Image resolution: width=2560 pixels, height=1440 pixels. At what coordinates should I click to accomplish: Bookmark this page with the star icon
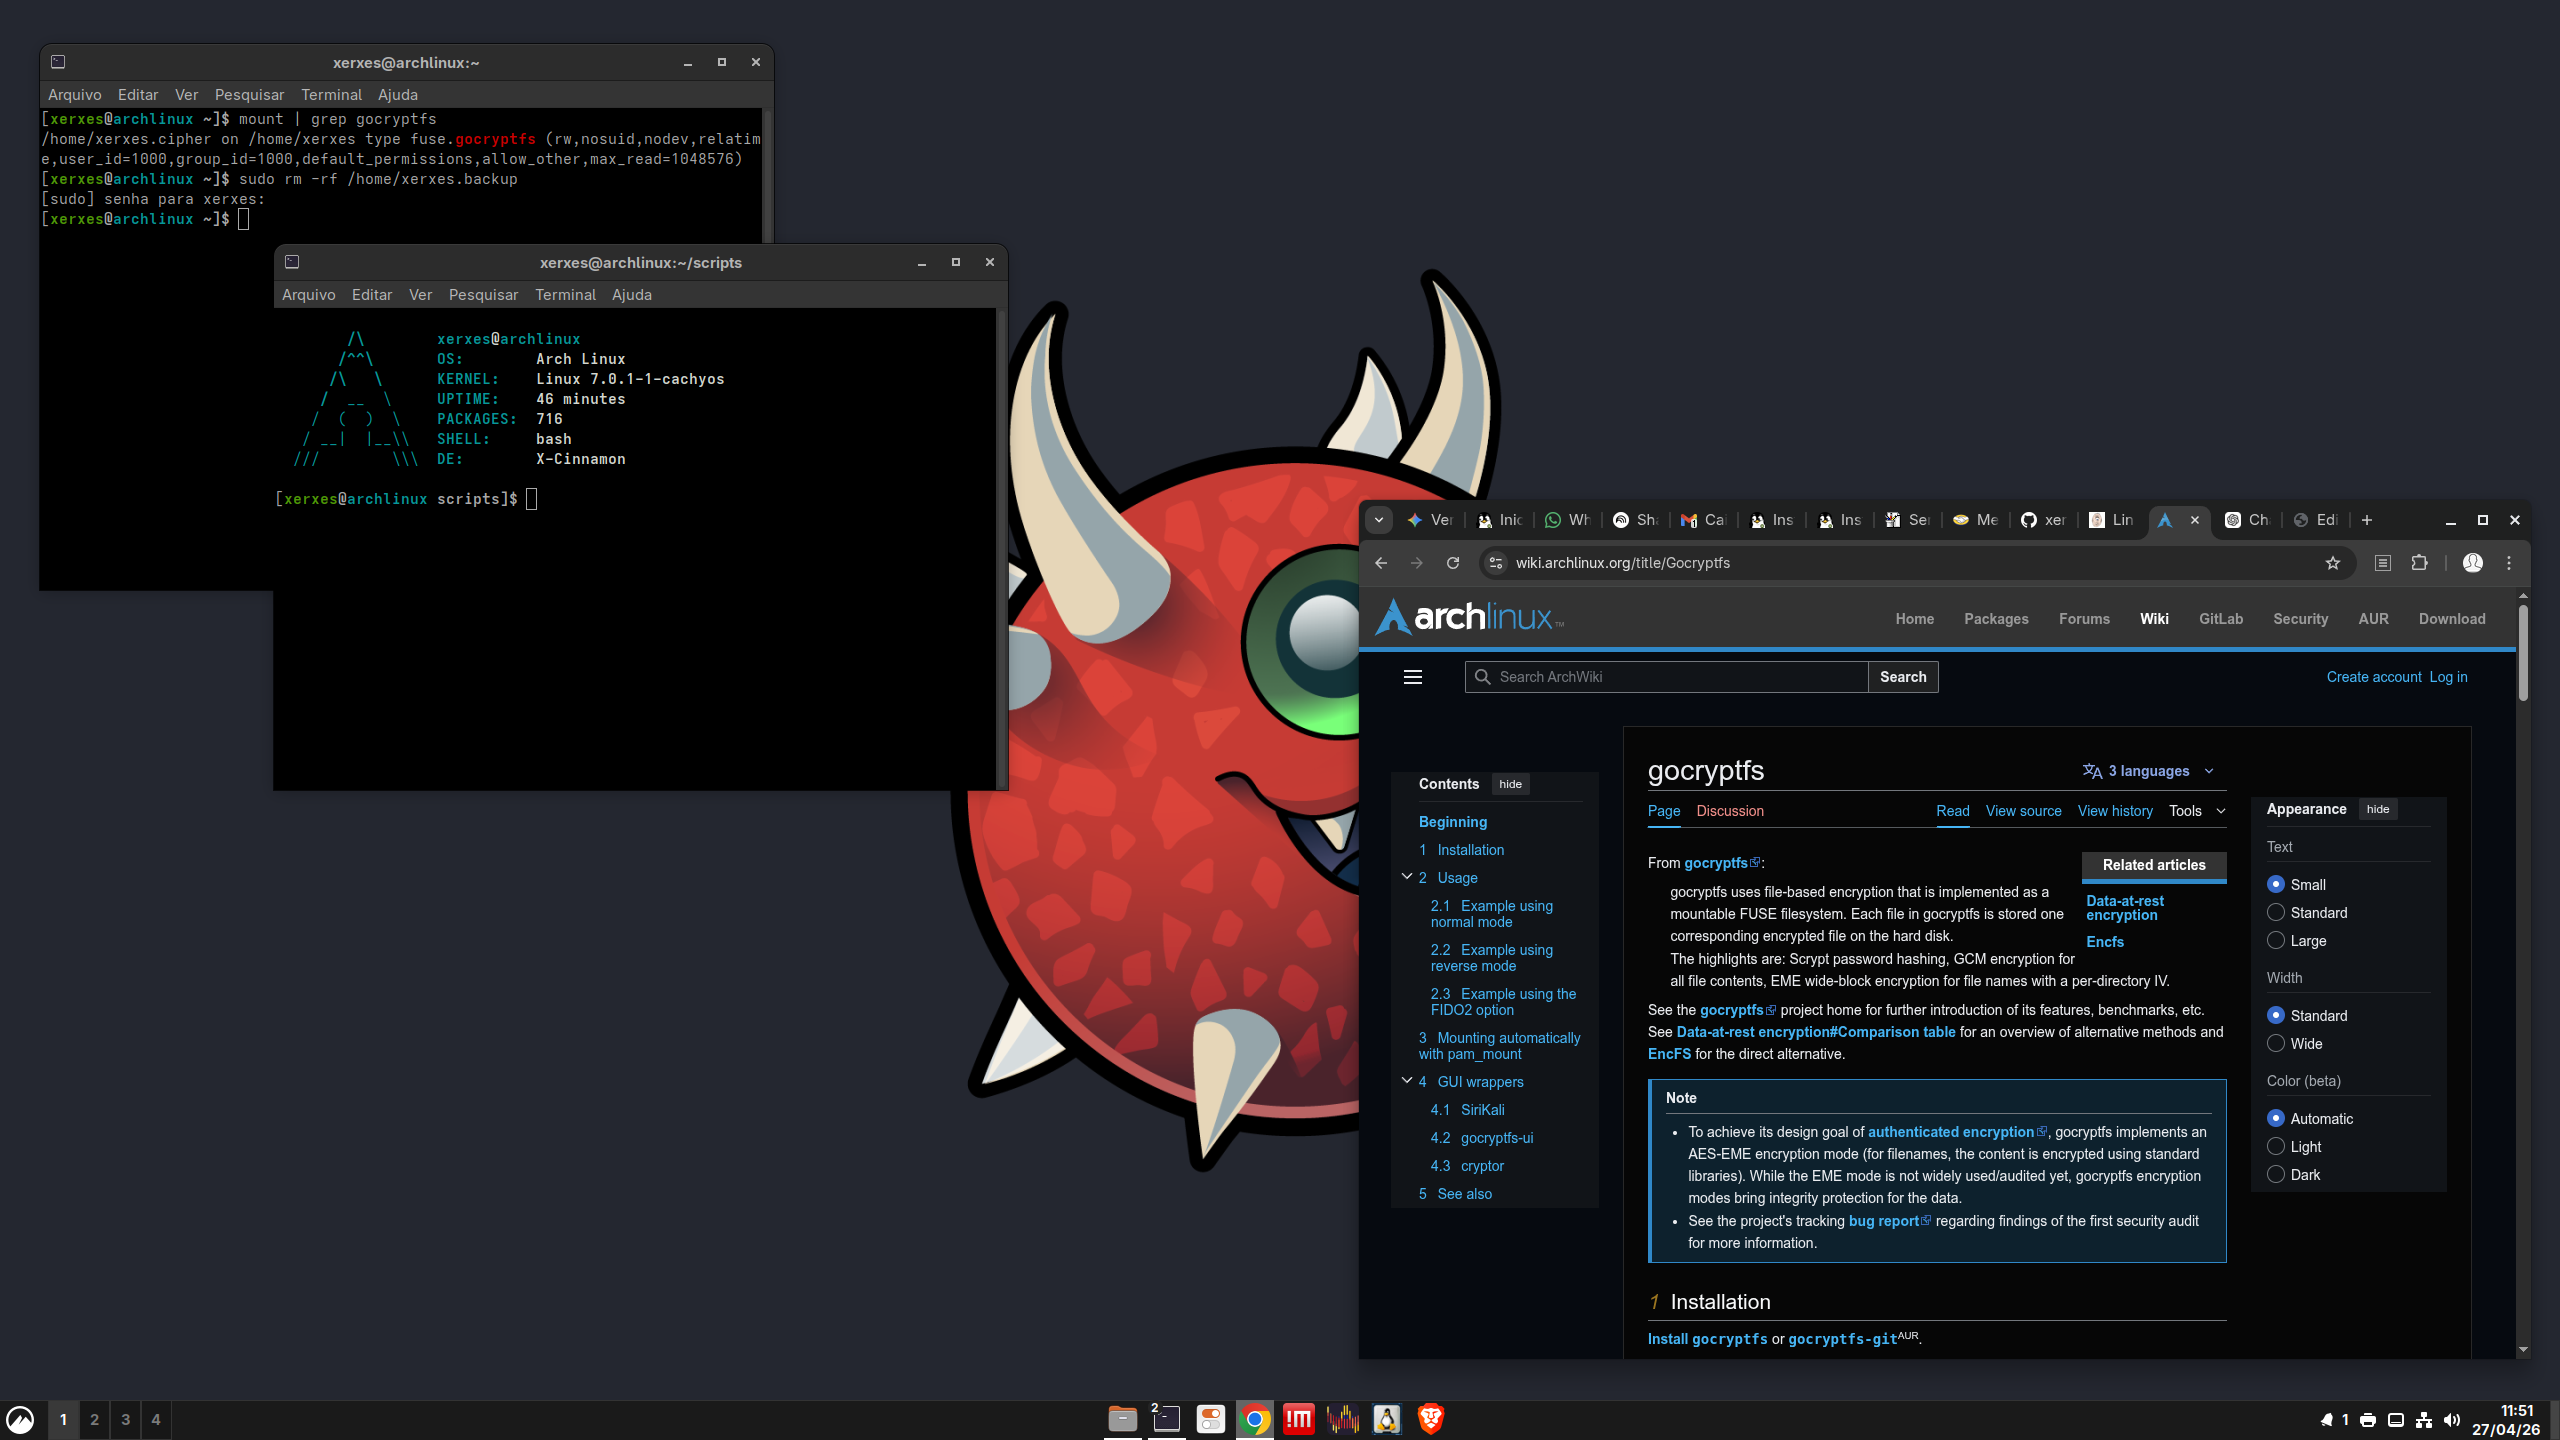coord(2332,563)
